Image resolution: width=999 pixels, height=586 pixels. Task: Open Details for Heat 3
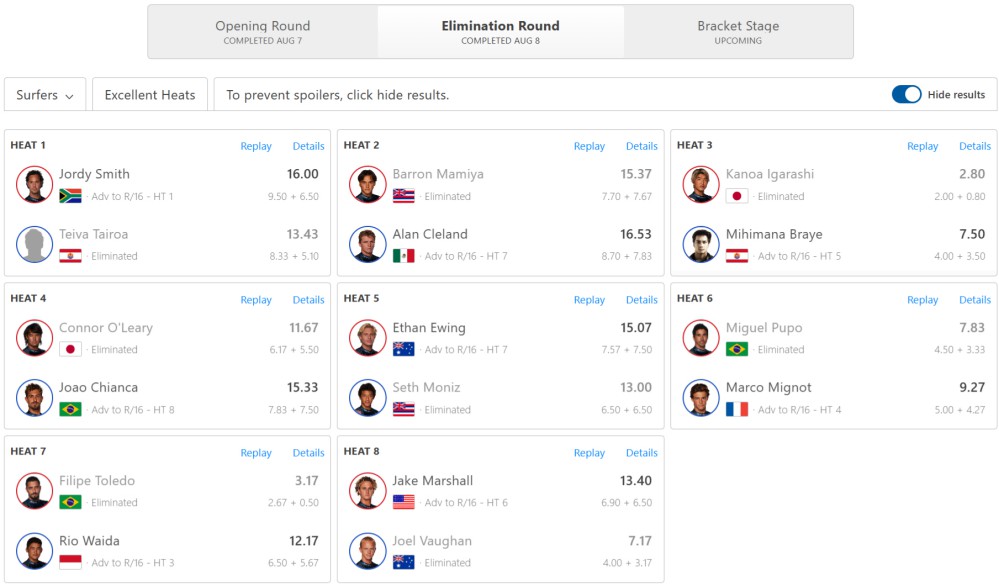(975, 146)
